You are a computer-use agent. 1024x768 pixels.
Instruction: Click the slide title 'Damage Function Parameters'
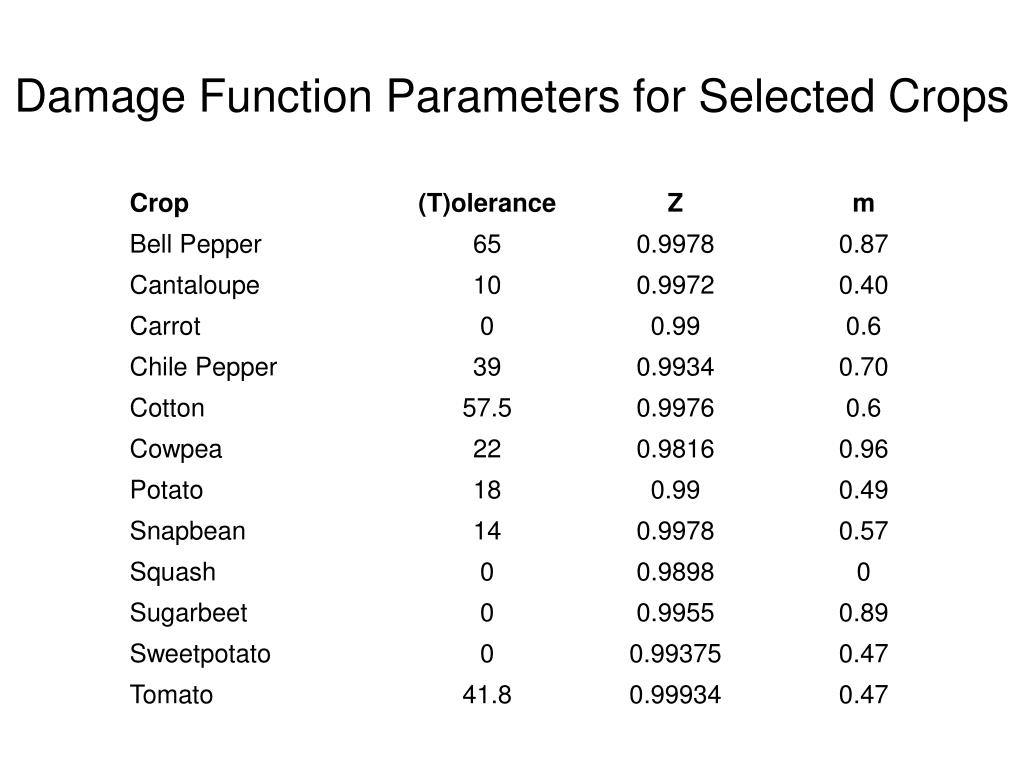[317, 97]
